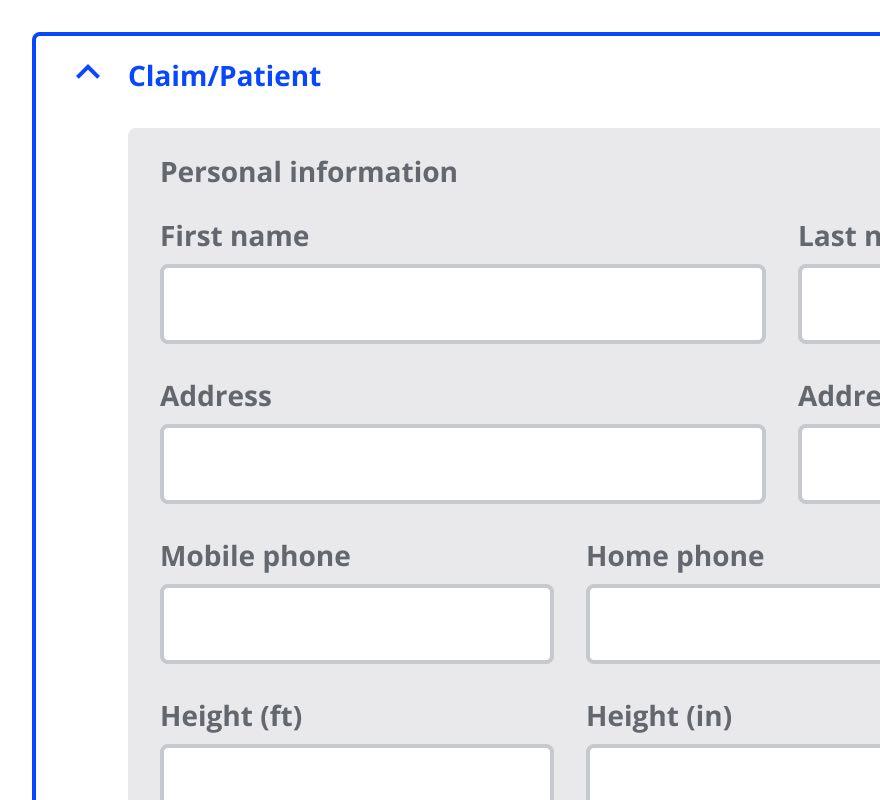Click into the Last name field
This screenshot has height=800, width=880.
(840, 304)
